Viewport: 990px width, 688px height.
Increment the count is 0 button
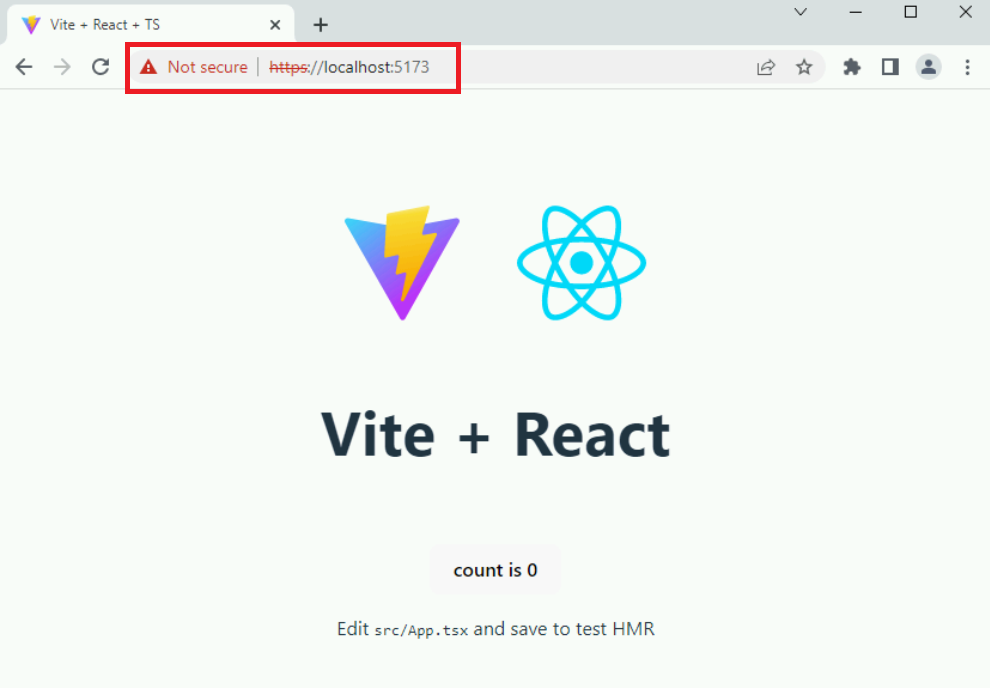[495, 570]
